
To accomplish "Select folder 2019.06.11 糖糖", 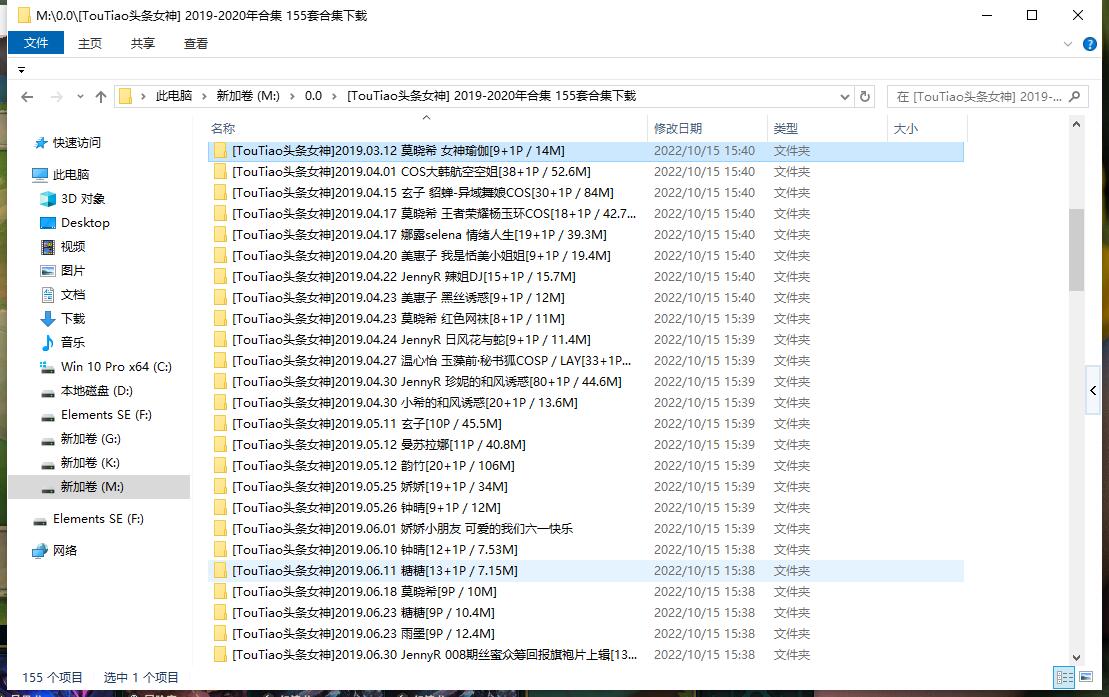I will tap(586, 571).
